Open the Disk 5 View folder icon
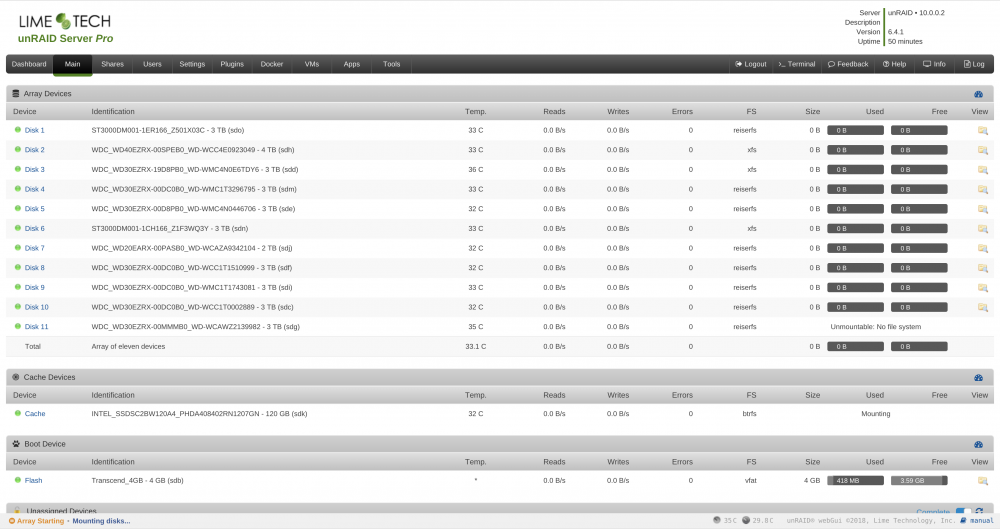This screenshot has height=529, width=1000. point(982,209)
